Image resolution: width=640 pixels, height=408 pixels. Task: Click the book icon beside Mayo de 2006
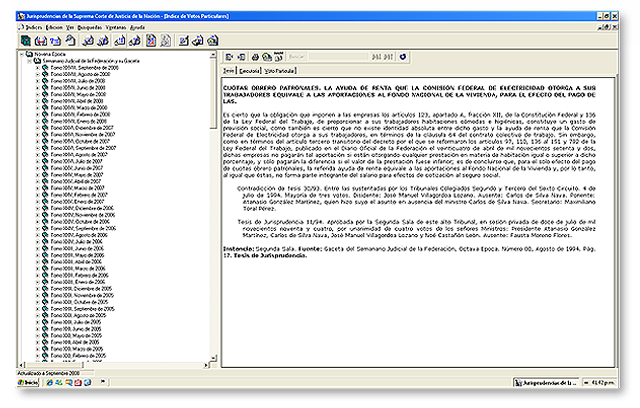(x=45, y=255)
